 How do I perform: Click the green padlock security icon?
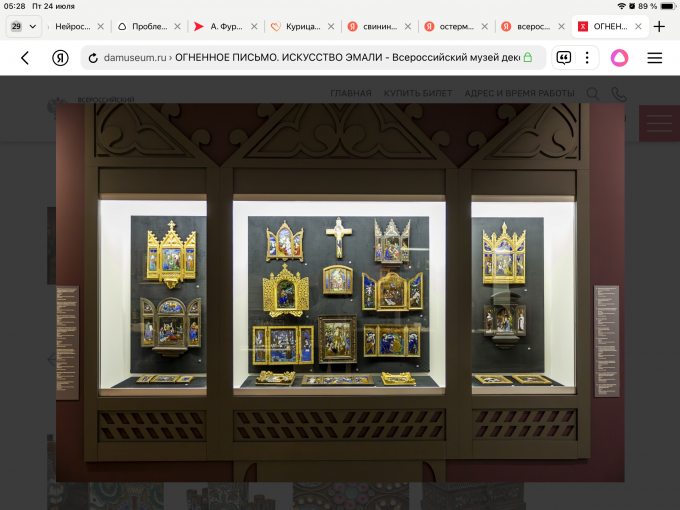click(528, 57)
